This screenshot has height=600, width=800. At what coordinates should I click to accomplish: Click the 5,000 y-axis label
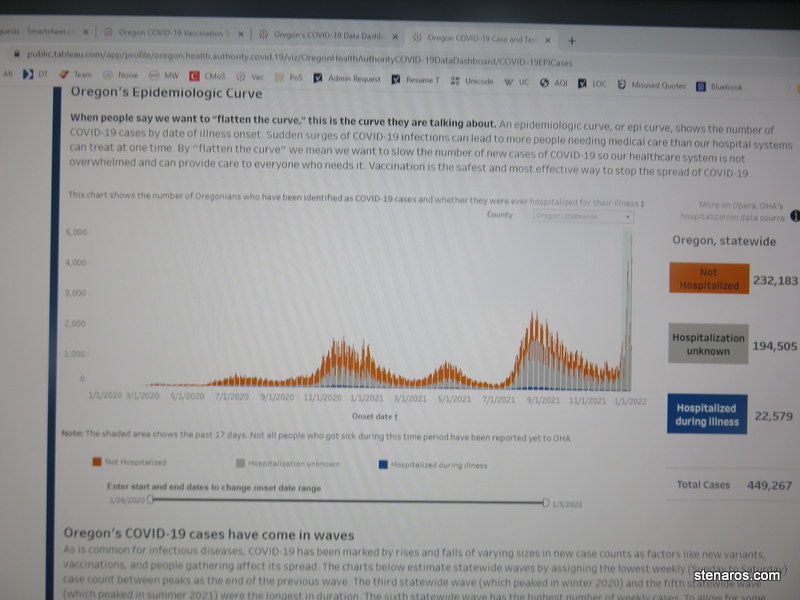(x=77, y=232)
